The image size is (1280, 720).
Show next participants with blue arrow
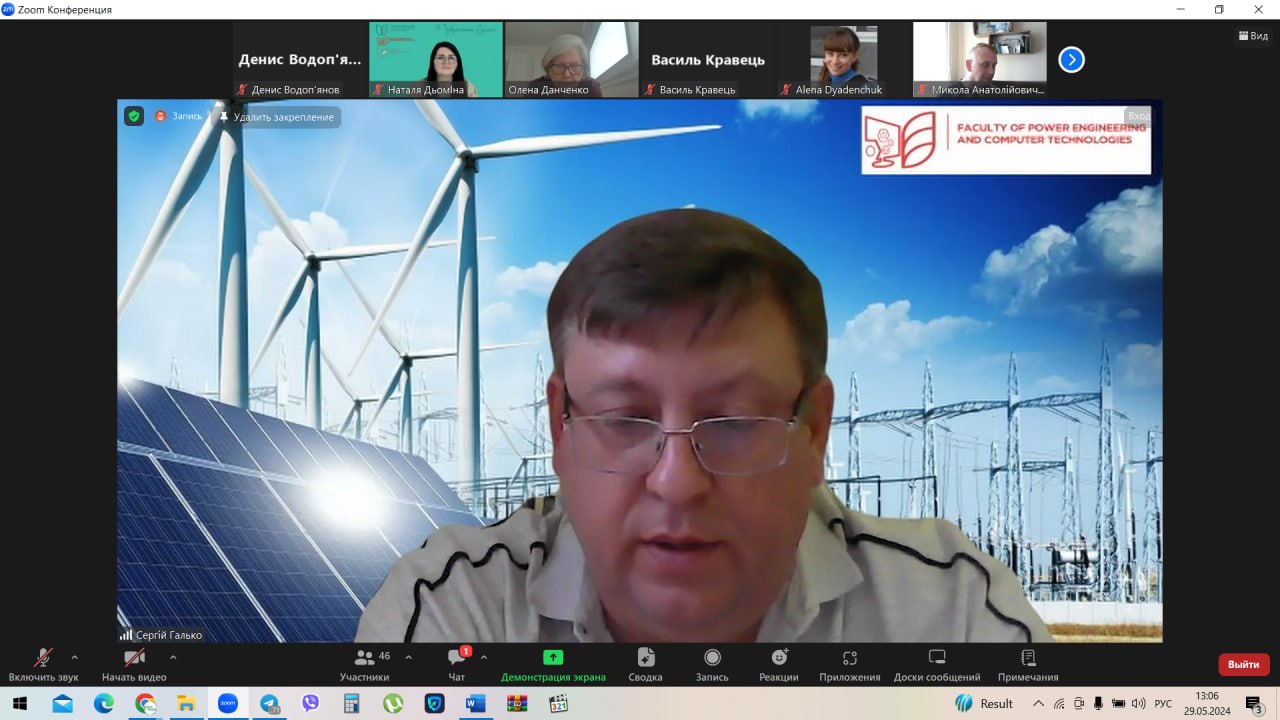coord(1071,60)
